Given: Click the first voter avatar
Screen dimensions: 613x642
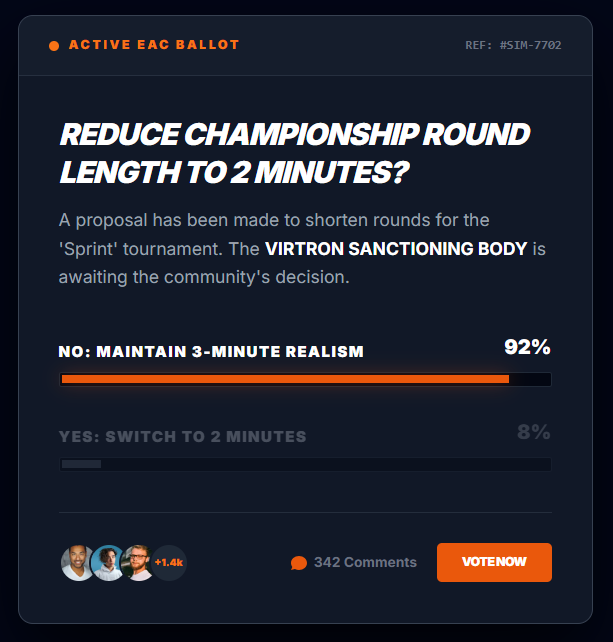Looking at the screenshot, I should coord(77,563).
